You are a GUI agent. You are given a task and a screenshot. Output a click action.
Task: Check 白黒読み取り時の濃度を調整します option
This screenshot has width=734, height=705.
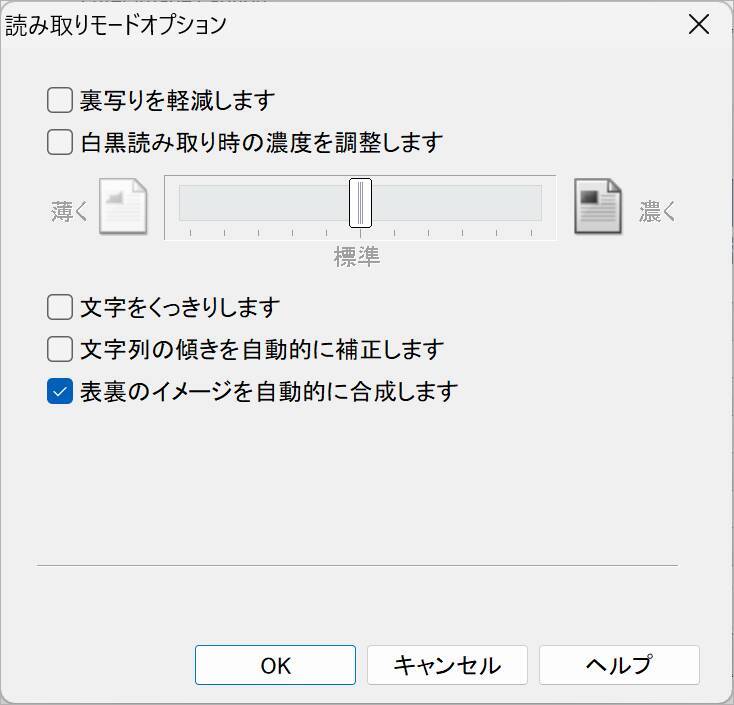coord(60,142)
